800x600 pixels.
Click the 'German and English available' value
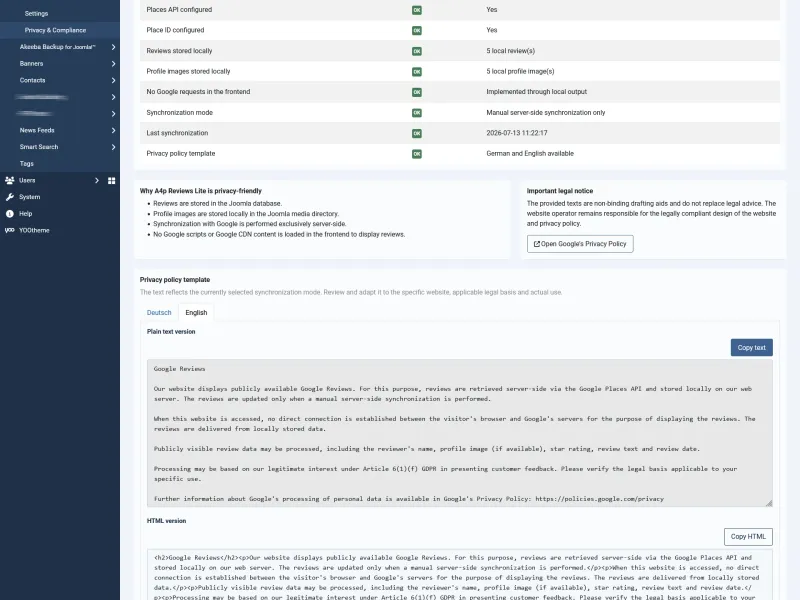coord(530,154)
